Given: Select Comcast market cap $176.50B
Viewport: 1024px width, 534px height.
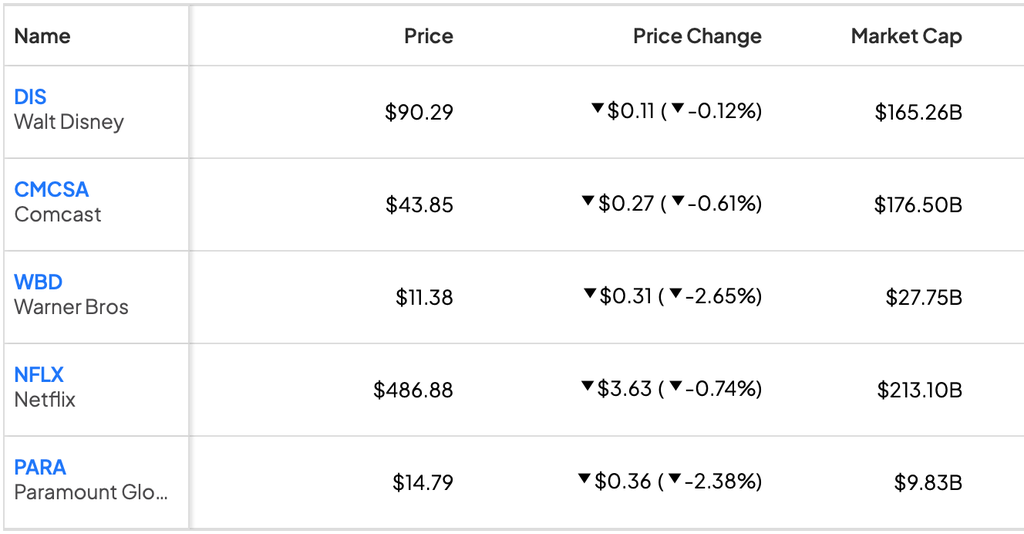Looking at the screenshot, I should [x=918, y=205].
